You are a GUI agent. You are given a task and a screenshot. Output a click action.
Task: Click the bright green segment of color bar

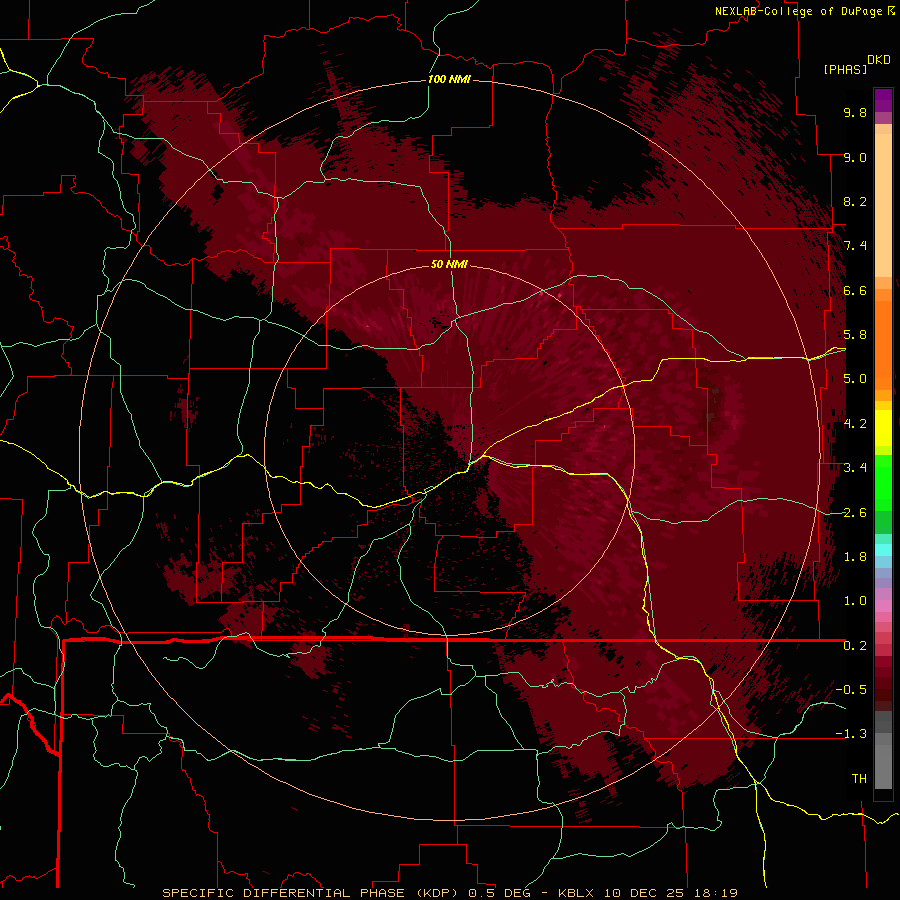click(883, 482)
